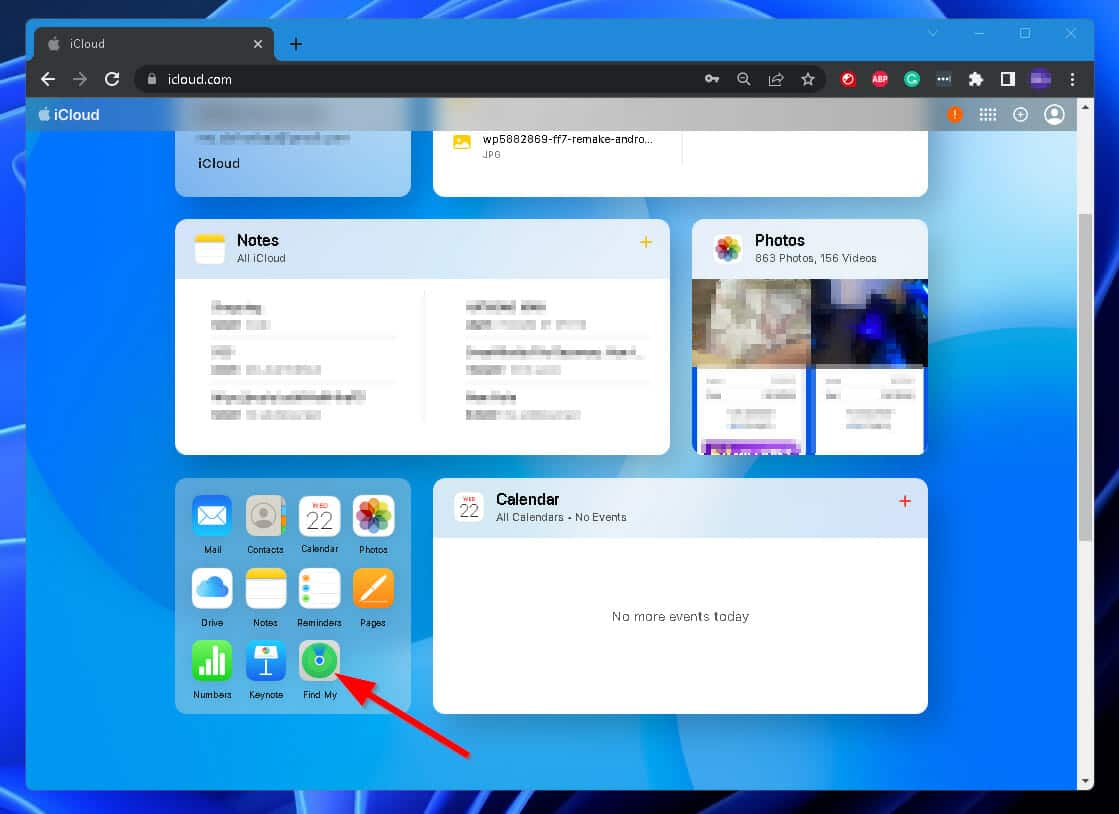The width and height of the screenshot is (1119, 814).
Task: Go back with browser back arrow
Action: [48, 79]
